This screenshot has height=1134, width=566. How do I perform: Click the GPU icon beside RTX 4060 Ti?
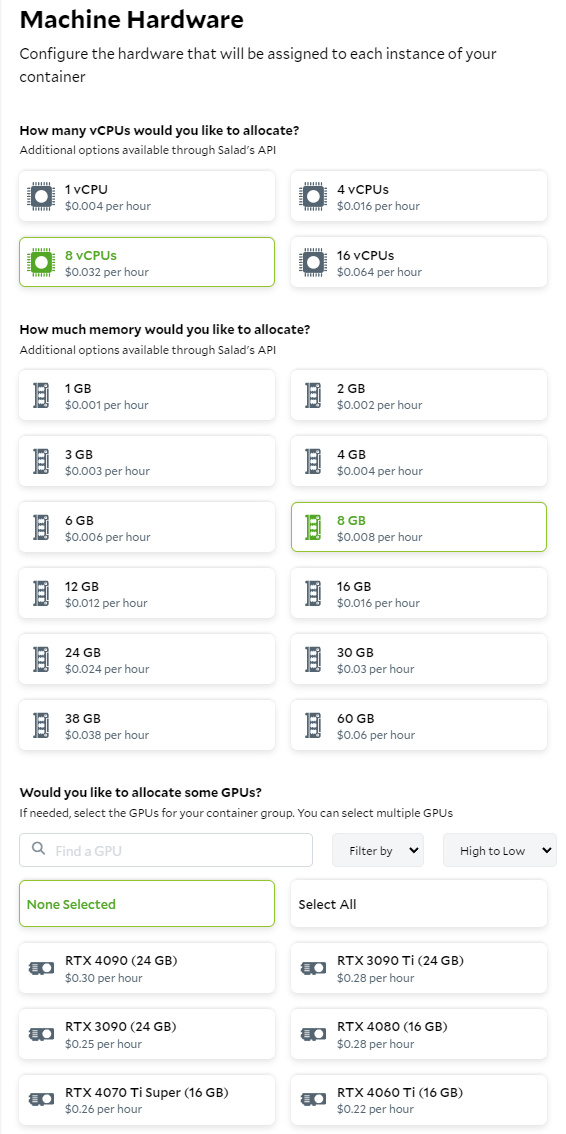pos(313,1099)
